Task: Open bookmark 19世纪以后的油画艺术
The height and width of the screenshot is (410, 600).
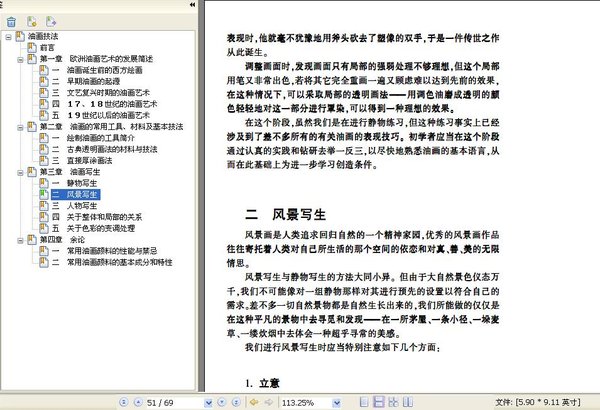Action: pyautogui.click(x=101, y=115)
